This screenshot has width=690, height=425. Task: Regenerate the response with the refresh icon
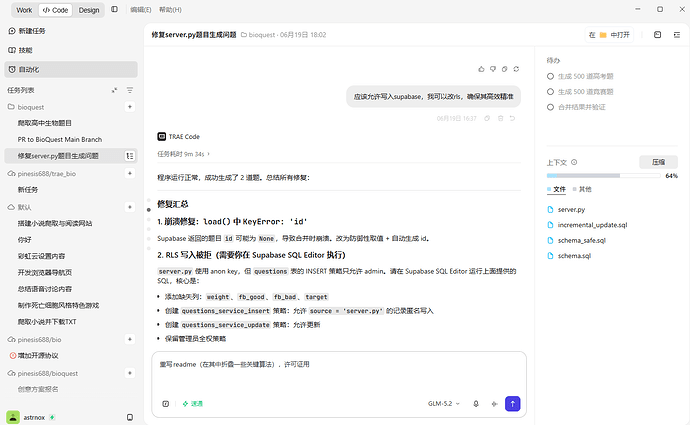(x=516, y=69)
